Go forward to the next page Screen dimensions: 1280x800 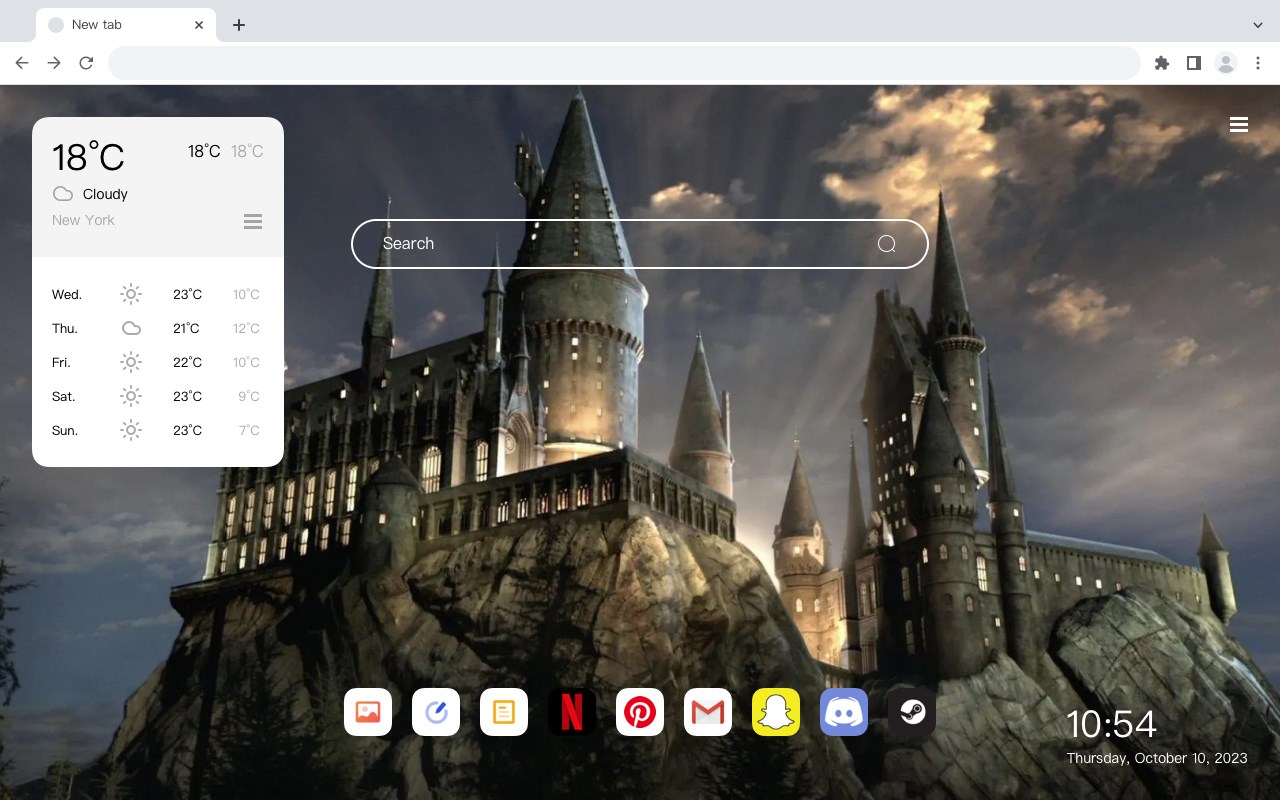(54, 63)
